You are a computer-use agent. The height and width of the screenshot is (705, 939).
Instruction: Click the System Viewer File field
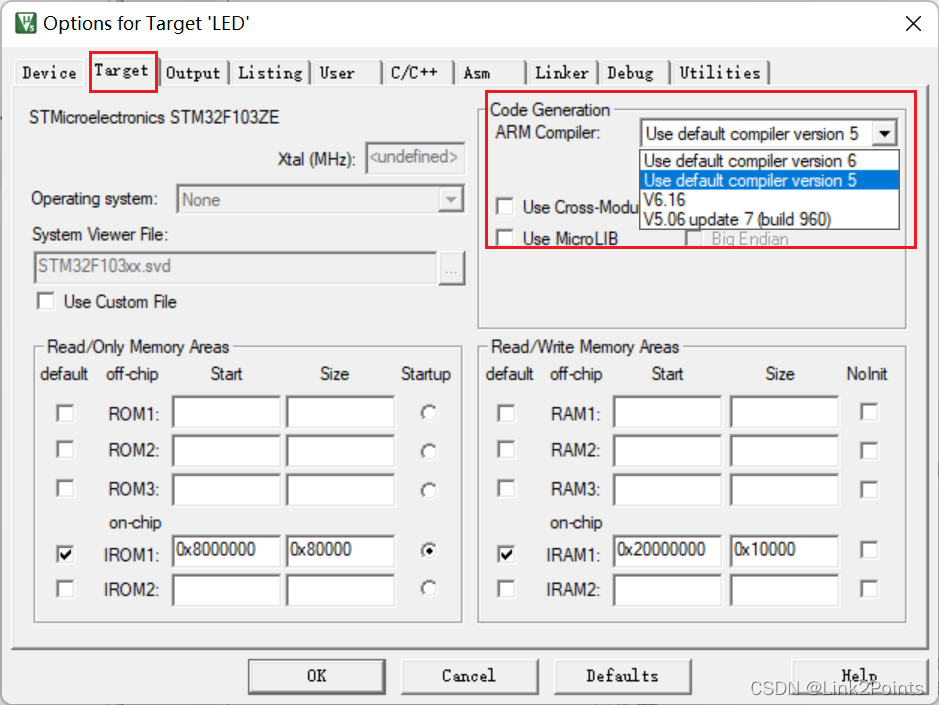235,267
